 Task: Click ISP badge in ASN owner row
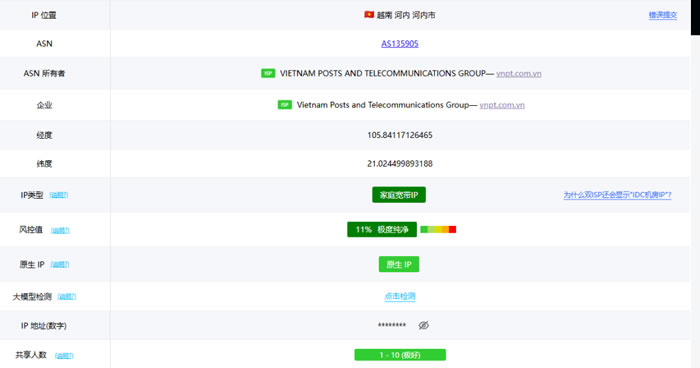tap(268, 73)
